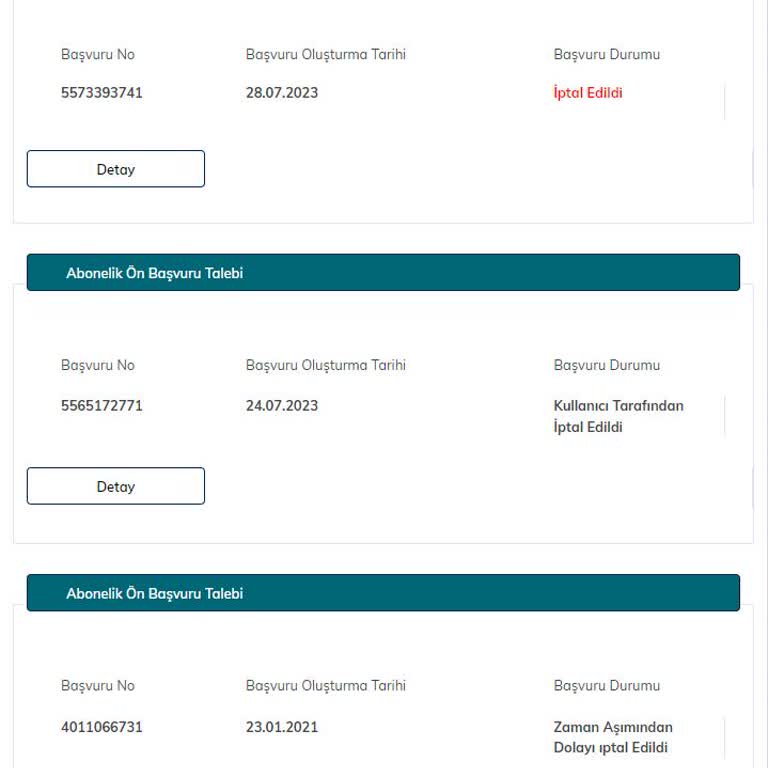Select the creation date 28.07.2023
The image size is (768, 768).
tap(282, 93)
